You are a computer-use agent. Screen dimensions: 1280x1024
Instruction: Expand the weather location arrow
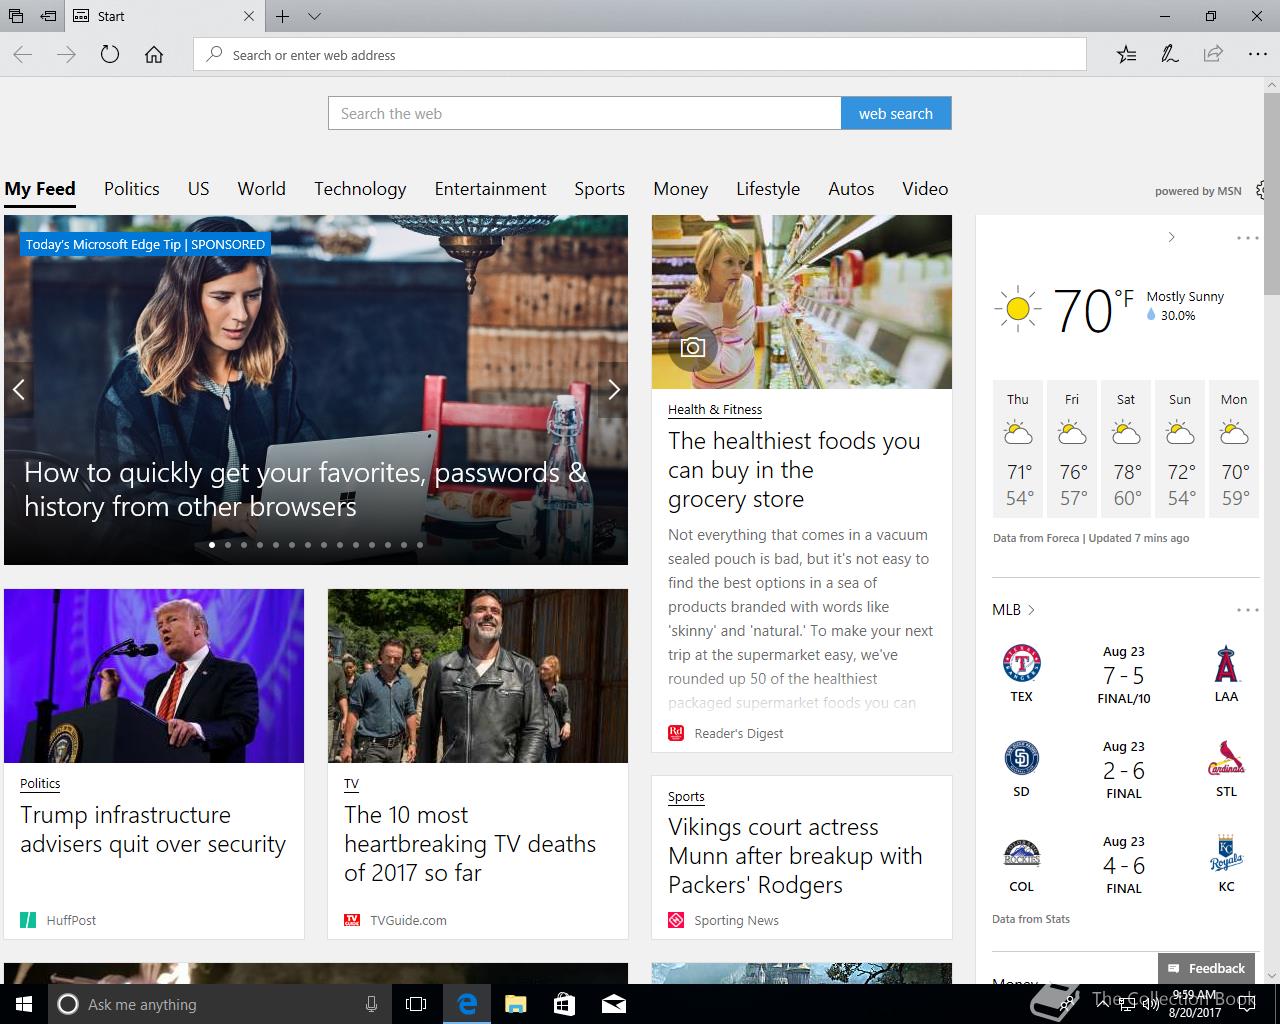[x=1171, y=237]
